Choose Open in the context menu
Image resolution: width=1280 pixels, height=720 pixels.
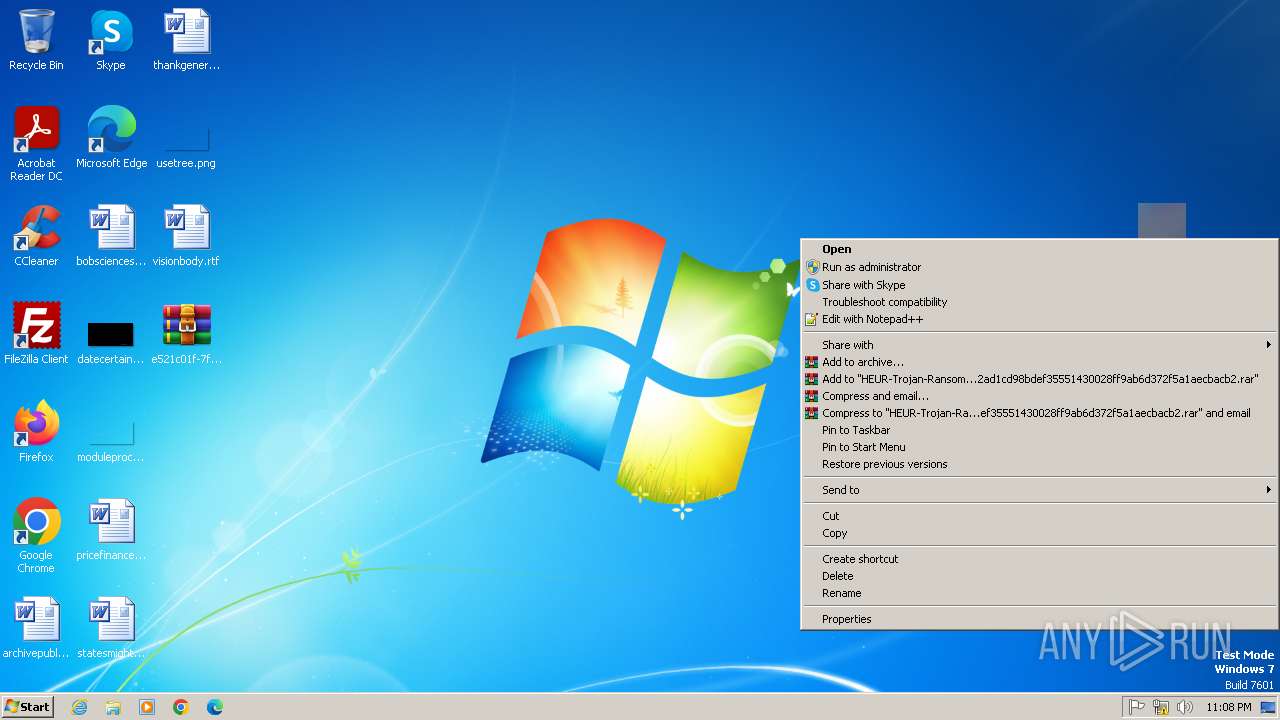tap(1039, 250)
